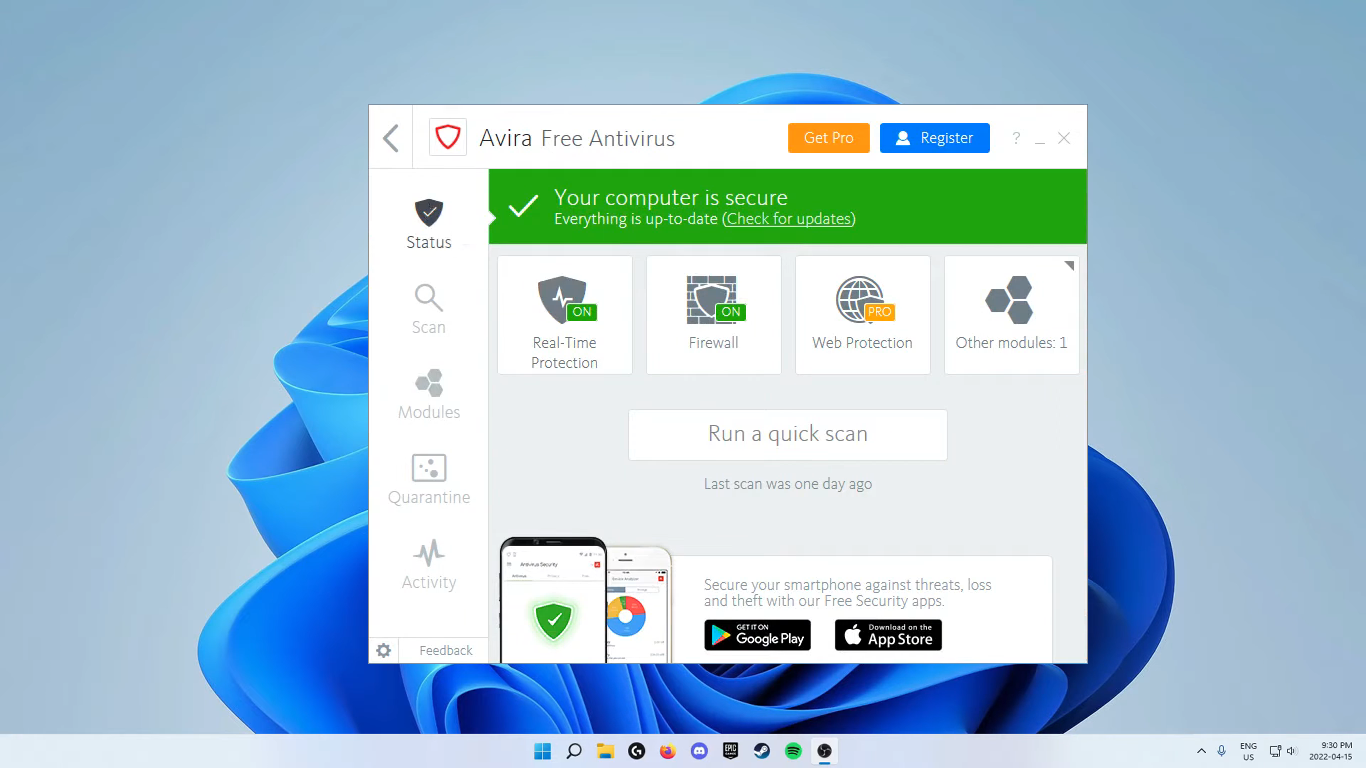Open the Web Protection PRO tile
This screenshot has height=768, width=1366.
[x=863, y=315]
